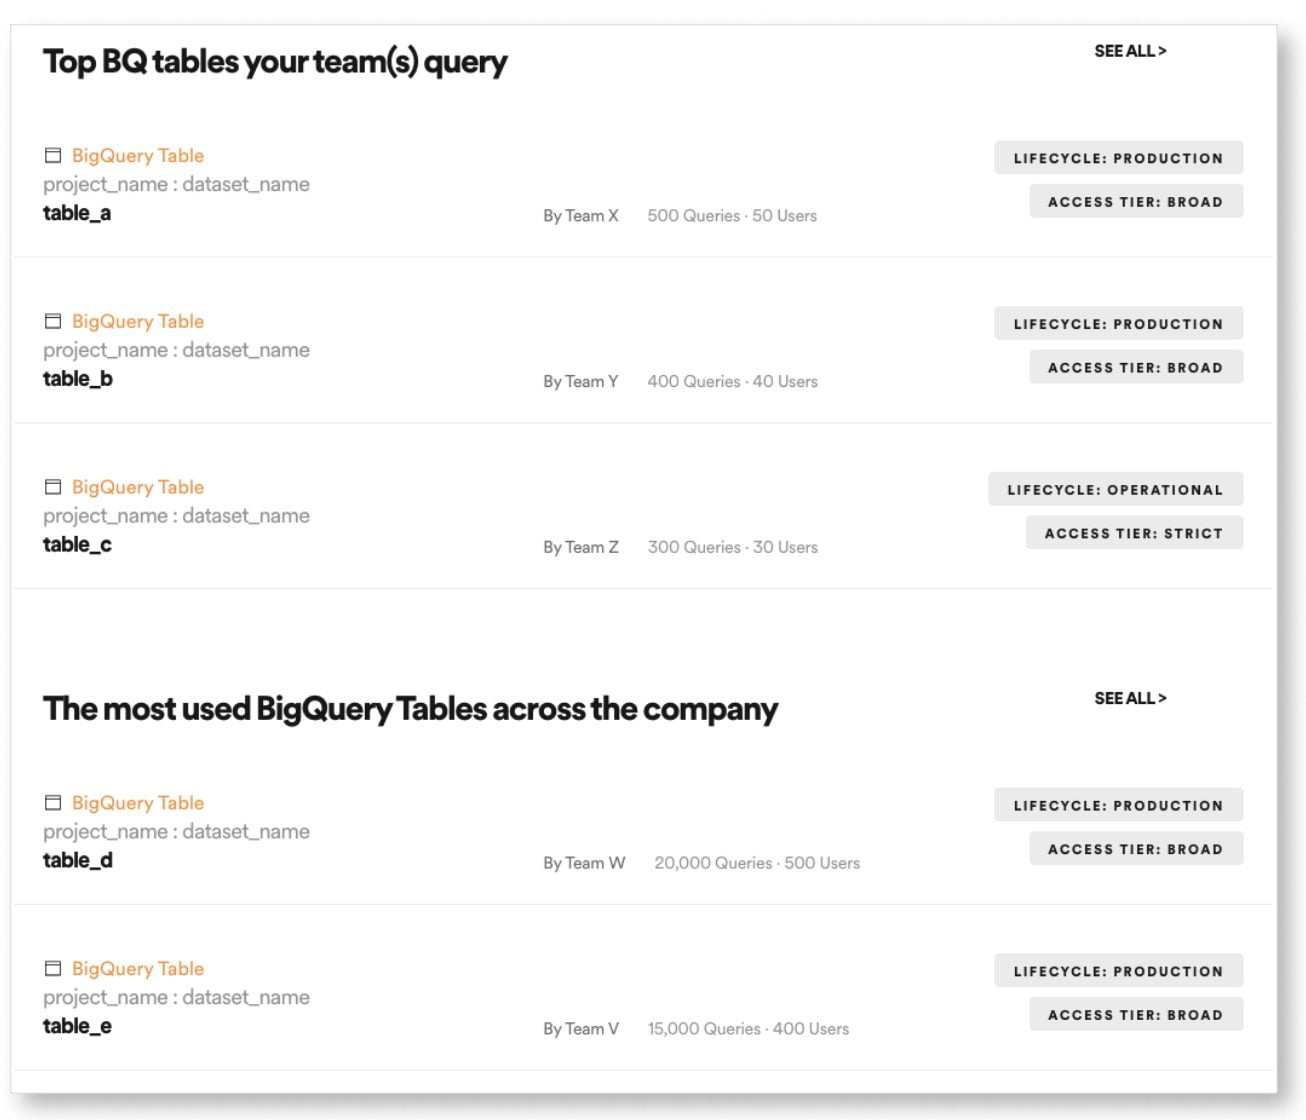Click Lifecycle: Production tag for table_a
The height and width of the screenshot is (1120, 1306).
[1118, 158]
